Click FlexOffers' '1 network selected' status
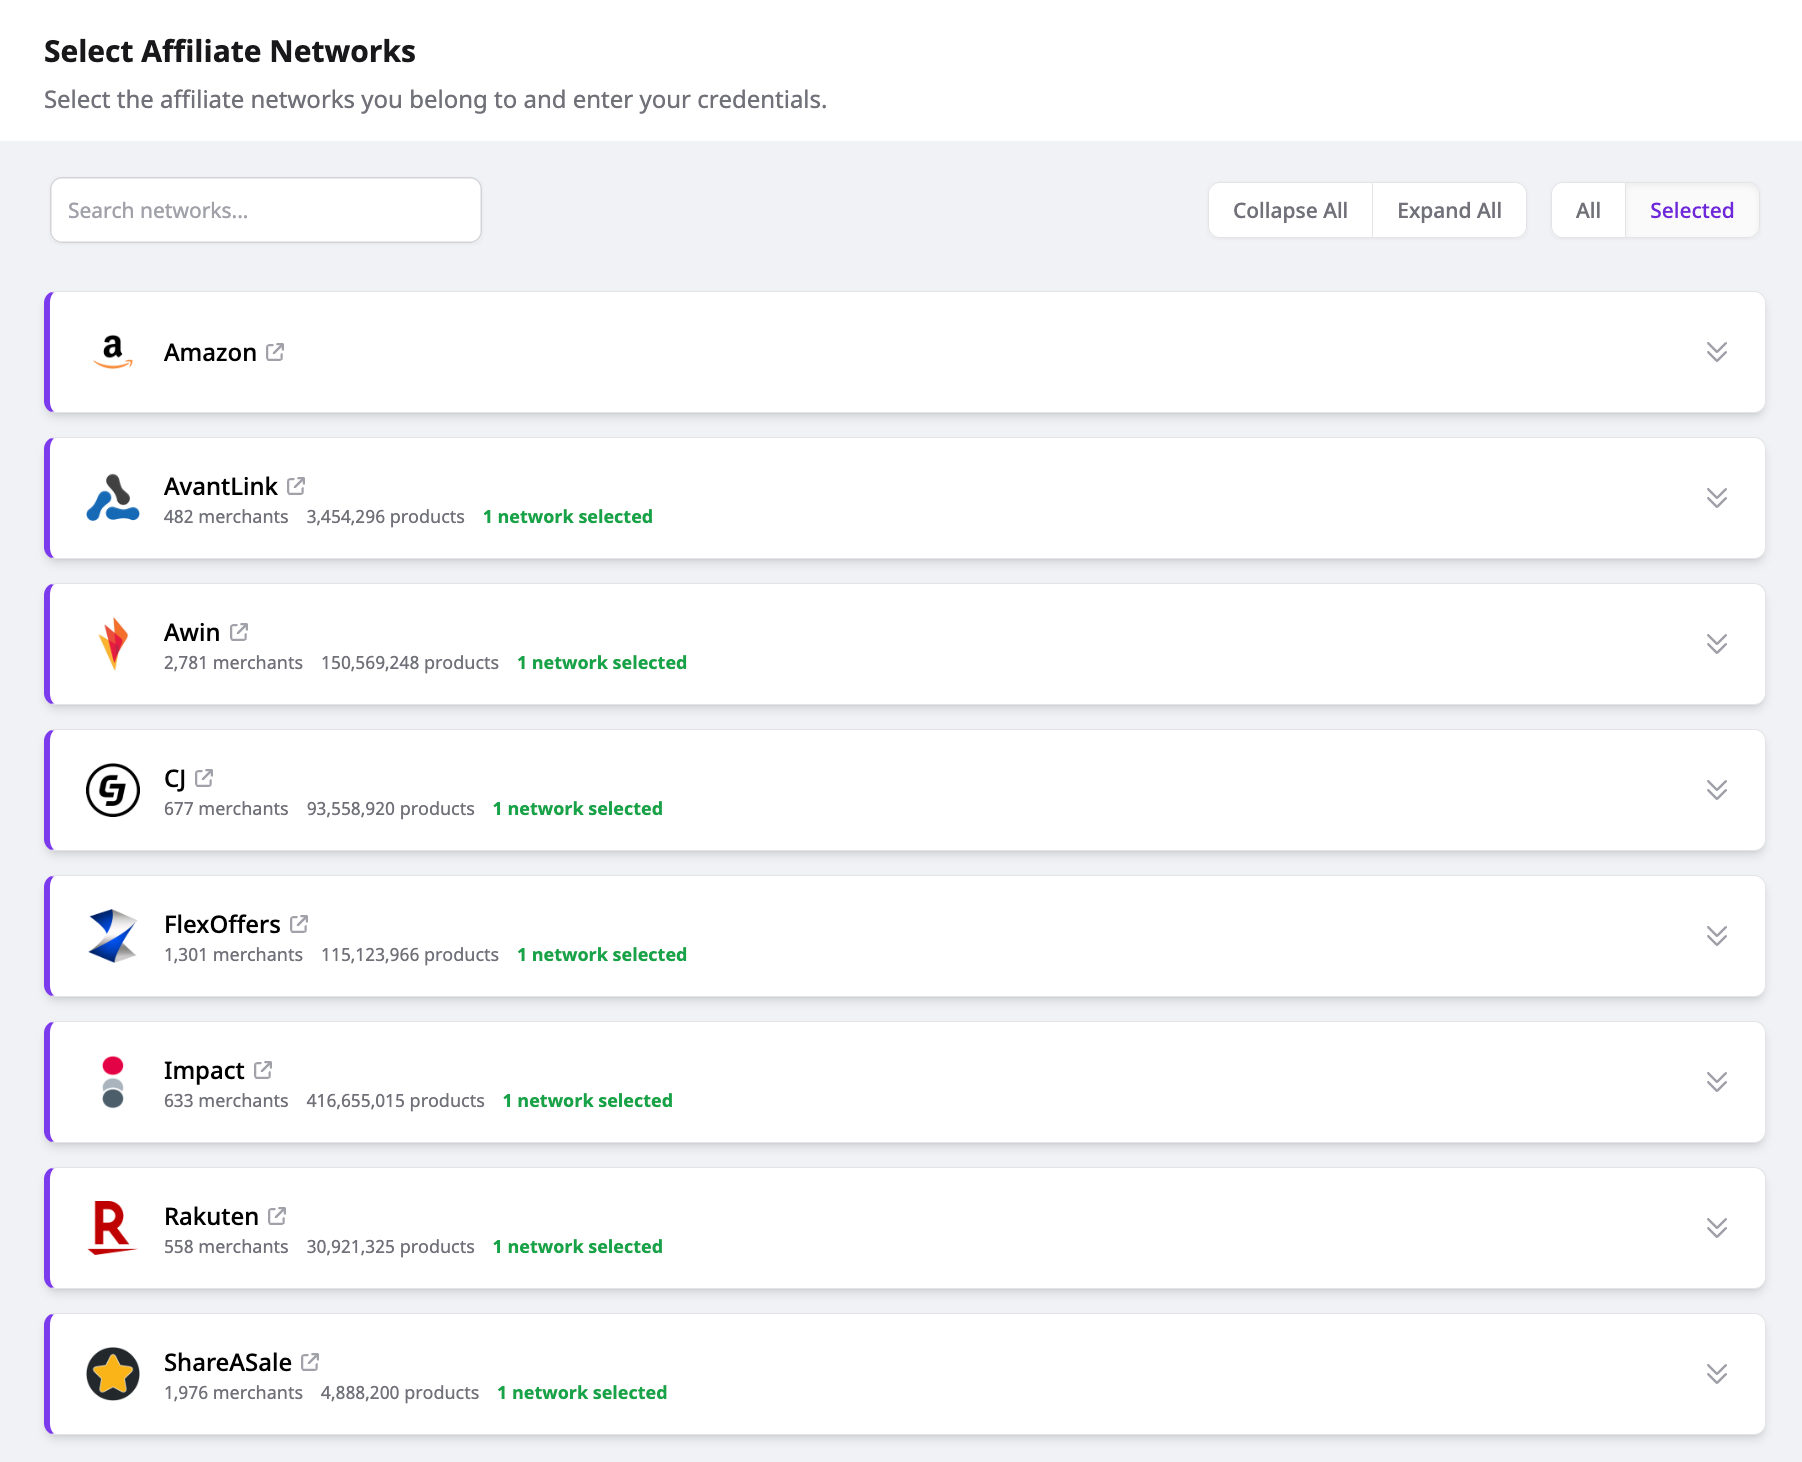Image resolution: width=1802 pixels, height=1462 pixels. pos(602,955)
